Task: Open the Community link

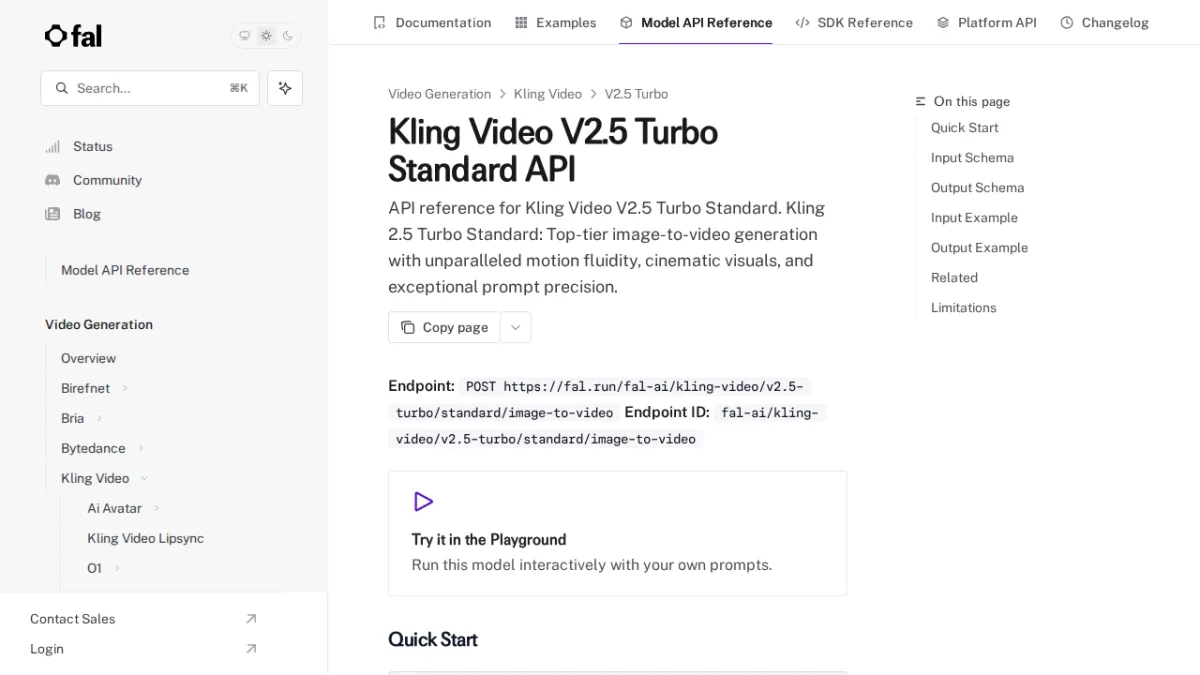Action: click(x=107, y=180)
